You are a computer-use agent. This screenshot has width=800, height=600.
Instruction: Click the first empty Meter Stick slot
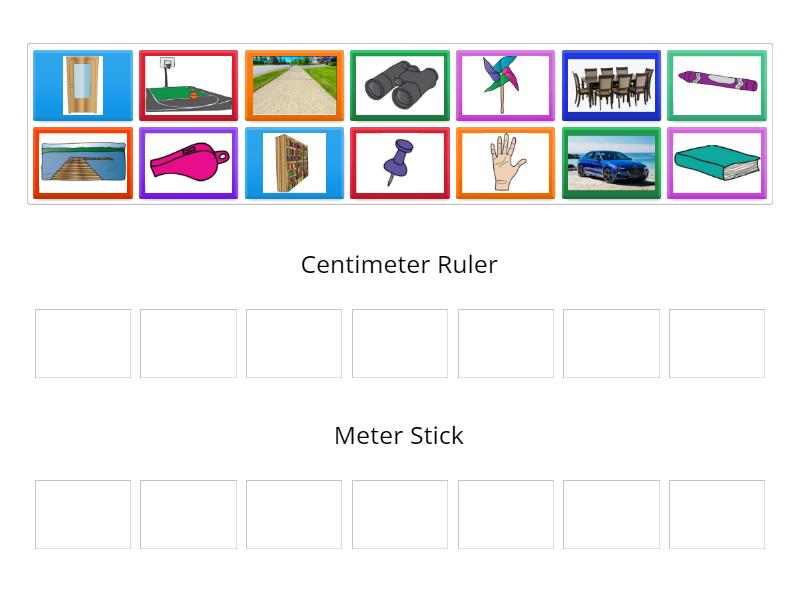coord(83,514)
